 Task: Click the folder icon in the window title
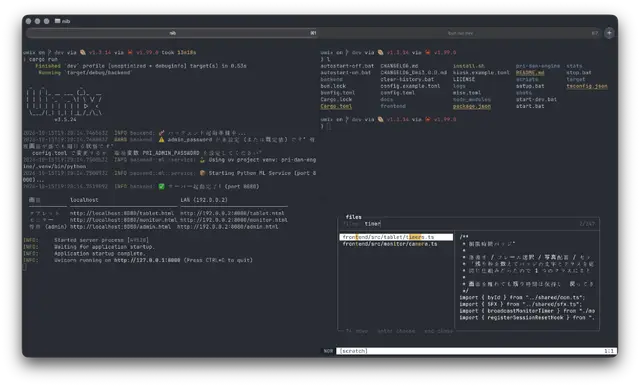coord(58,21)
